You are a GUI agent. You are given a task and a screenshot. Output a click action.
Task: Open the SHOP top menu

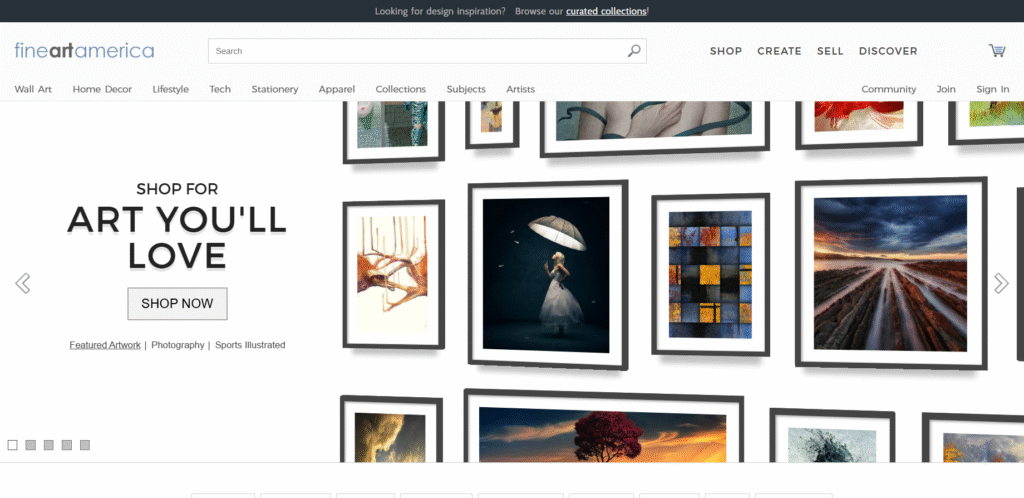tap(726, 51)
